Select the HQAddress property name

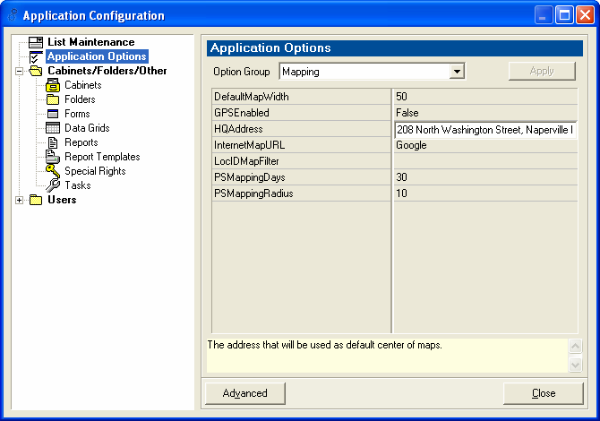point(238,129)
